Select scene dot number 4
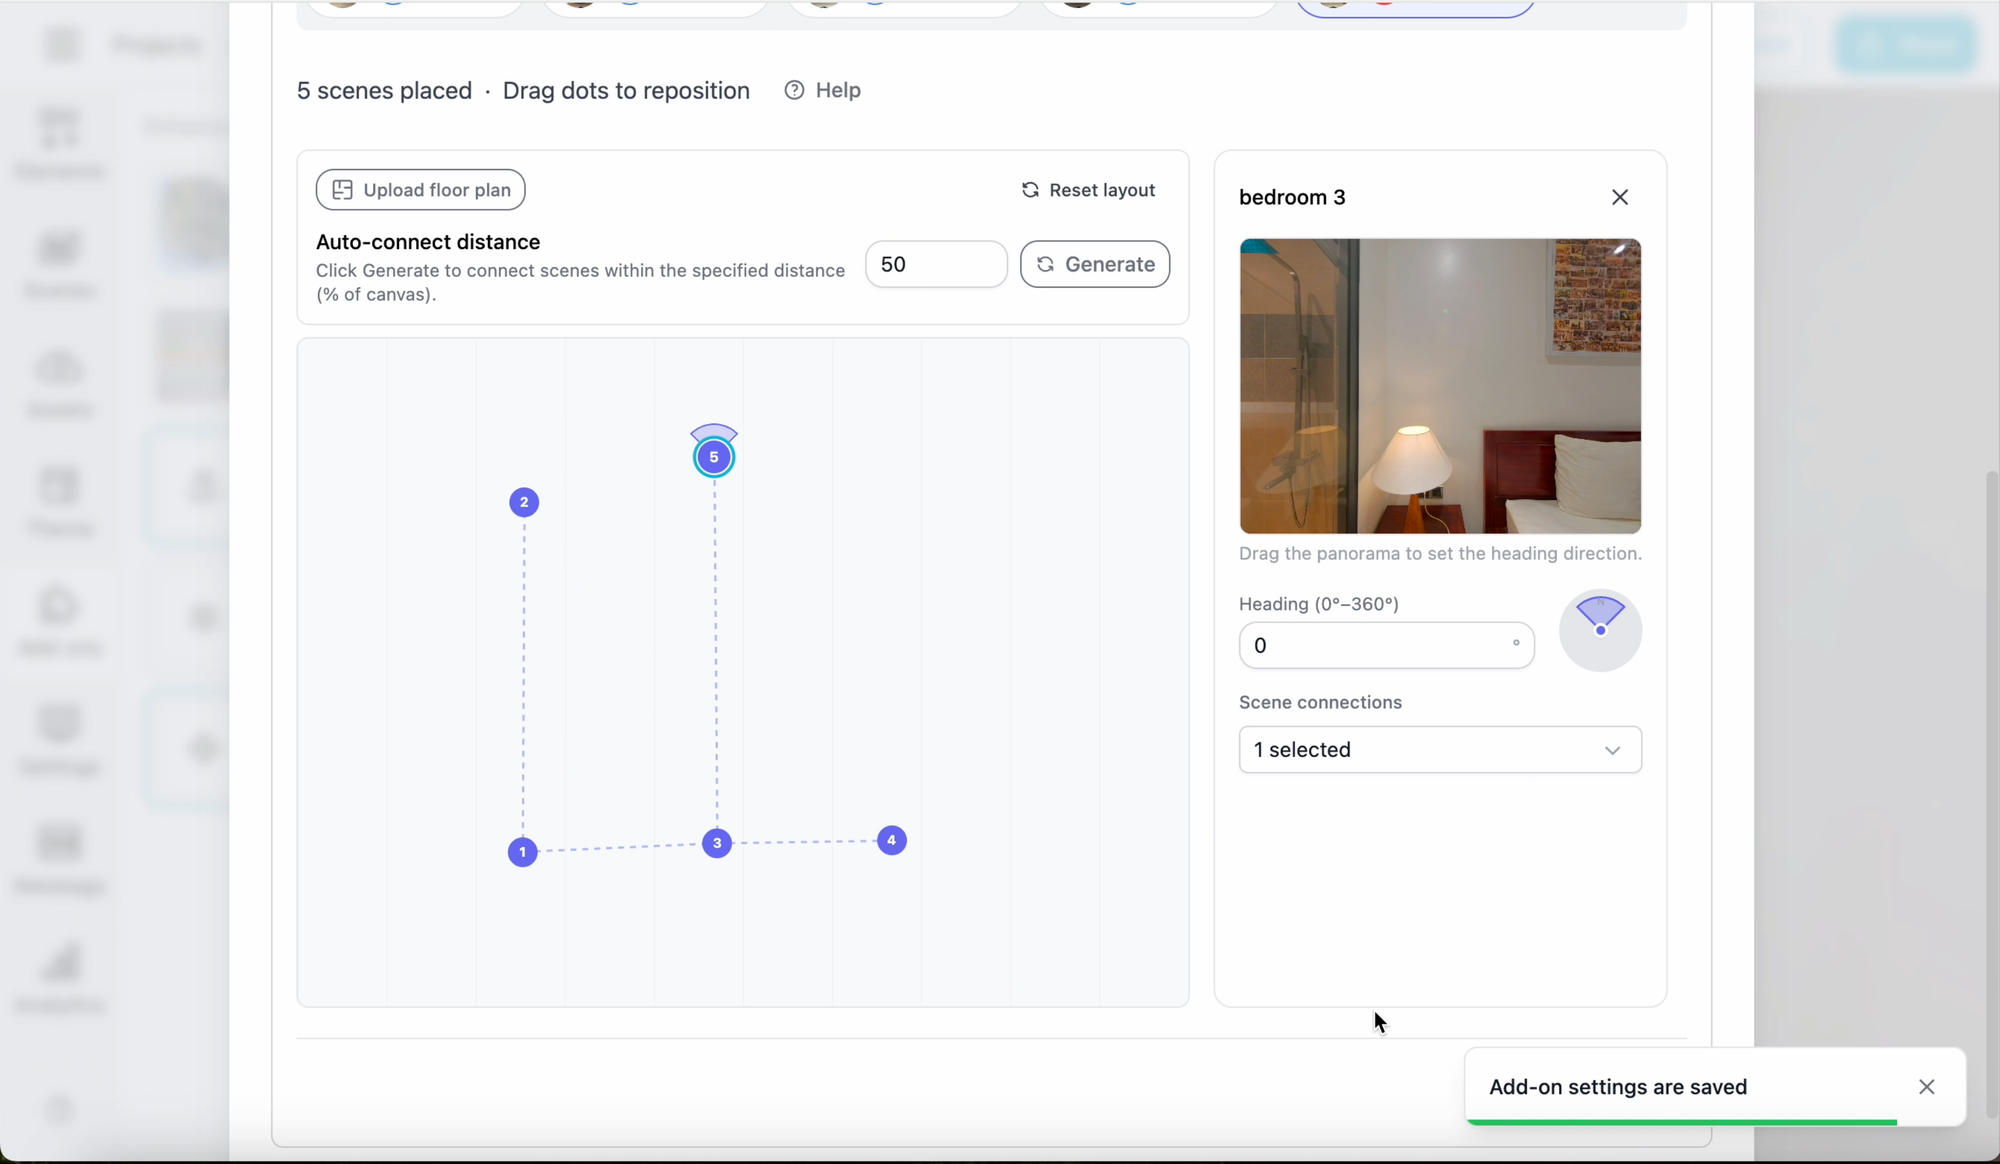2000x1164 pixels. click(x=891, y=840)
